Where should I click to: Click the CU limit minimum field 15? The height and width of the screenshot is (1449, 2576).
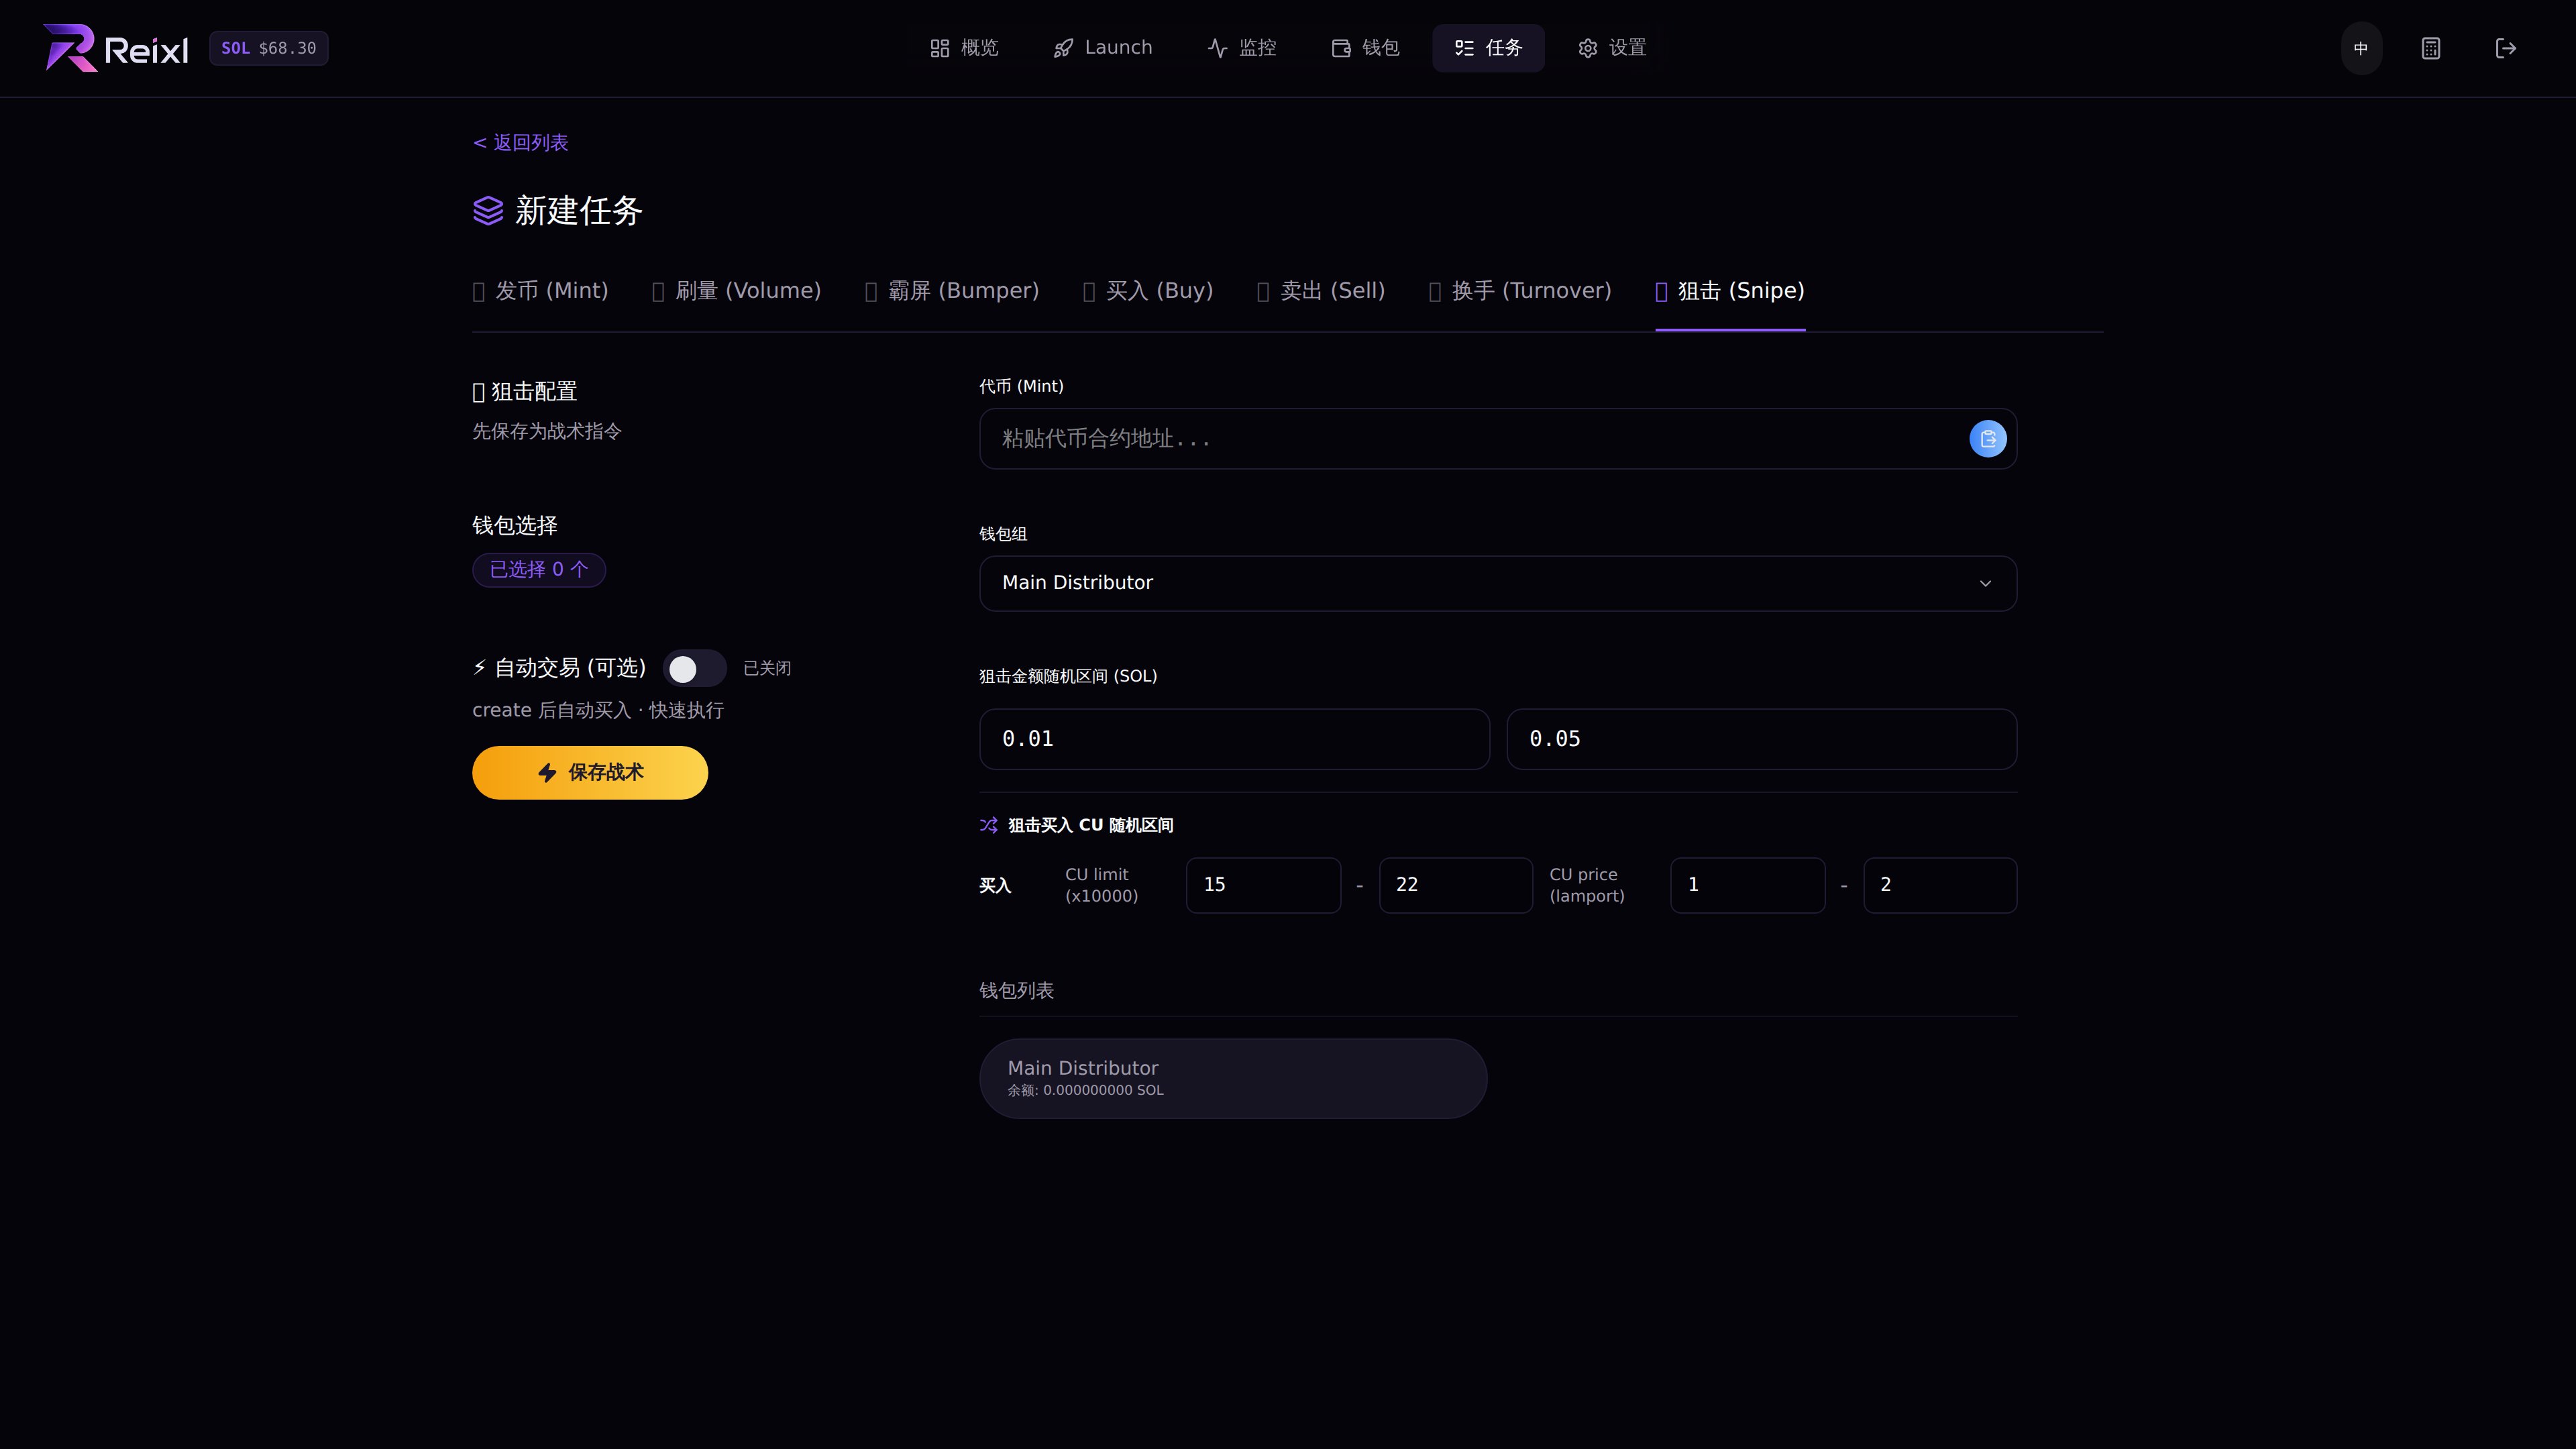pos(1263,885)
